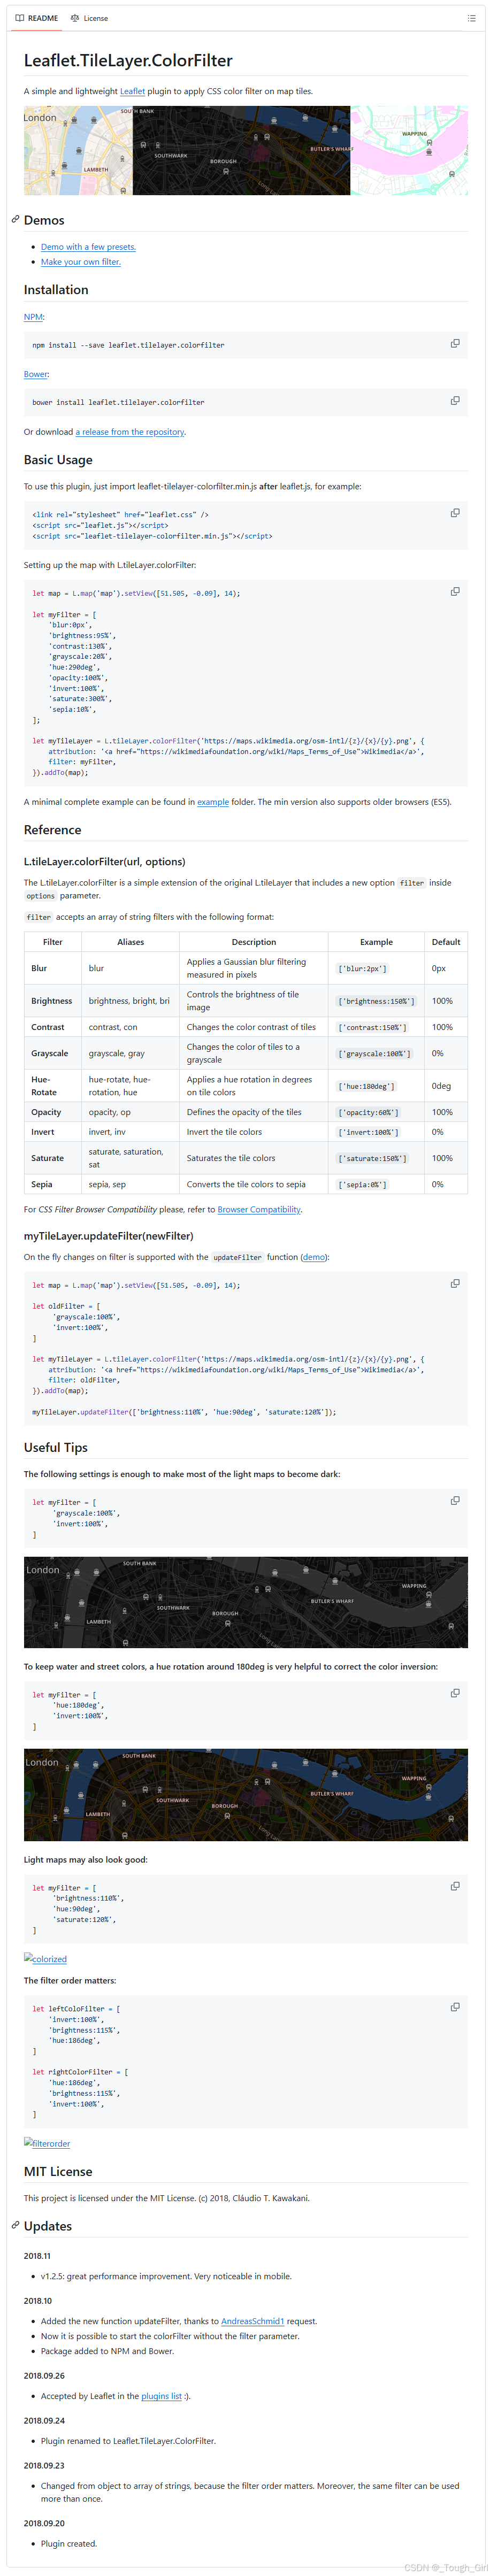Open 'a release from the repository' link
Image resolution: width=490 pixels, height=2576 pixels.
click(x=130, y=432)
